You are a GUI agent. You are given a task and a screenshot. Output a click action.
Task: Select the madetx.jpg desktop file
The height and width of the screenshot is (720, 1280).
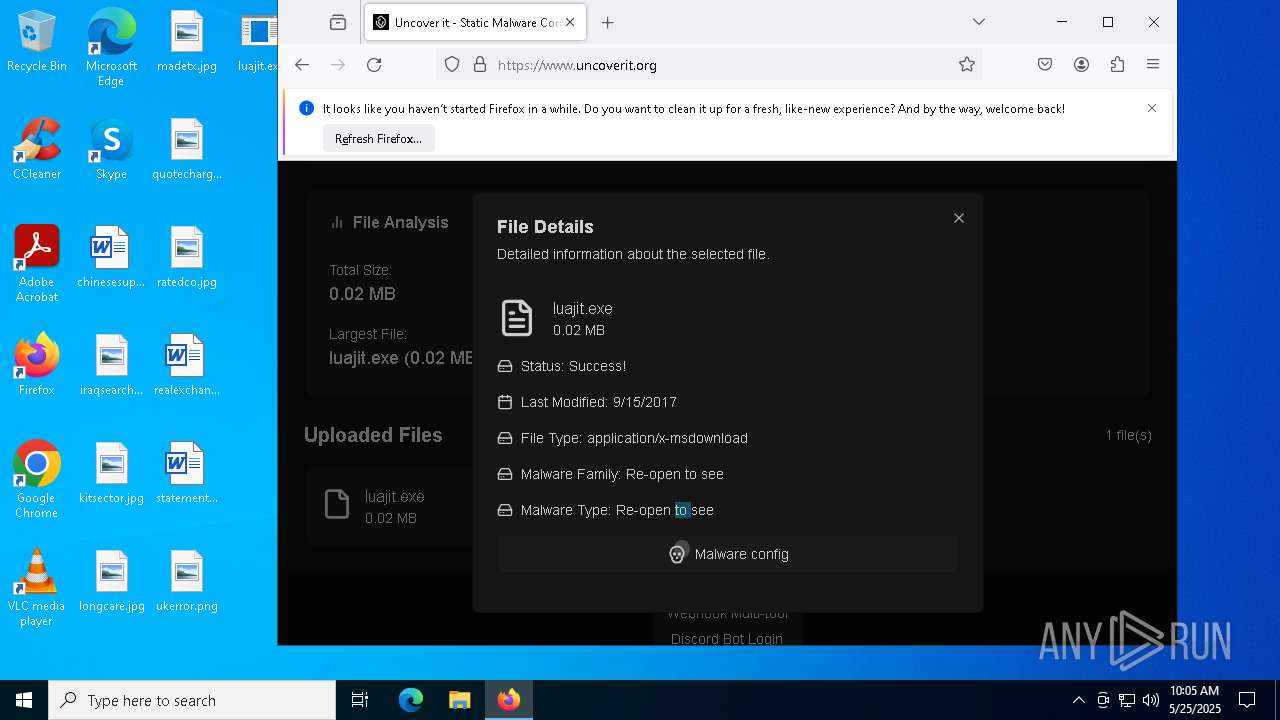point(187,41)
